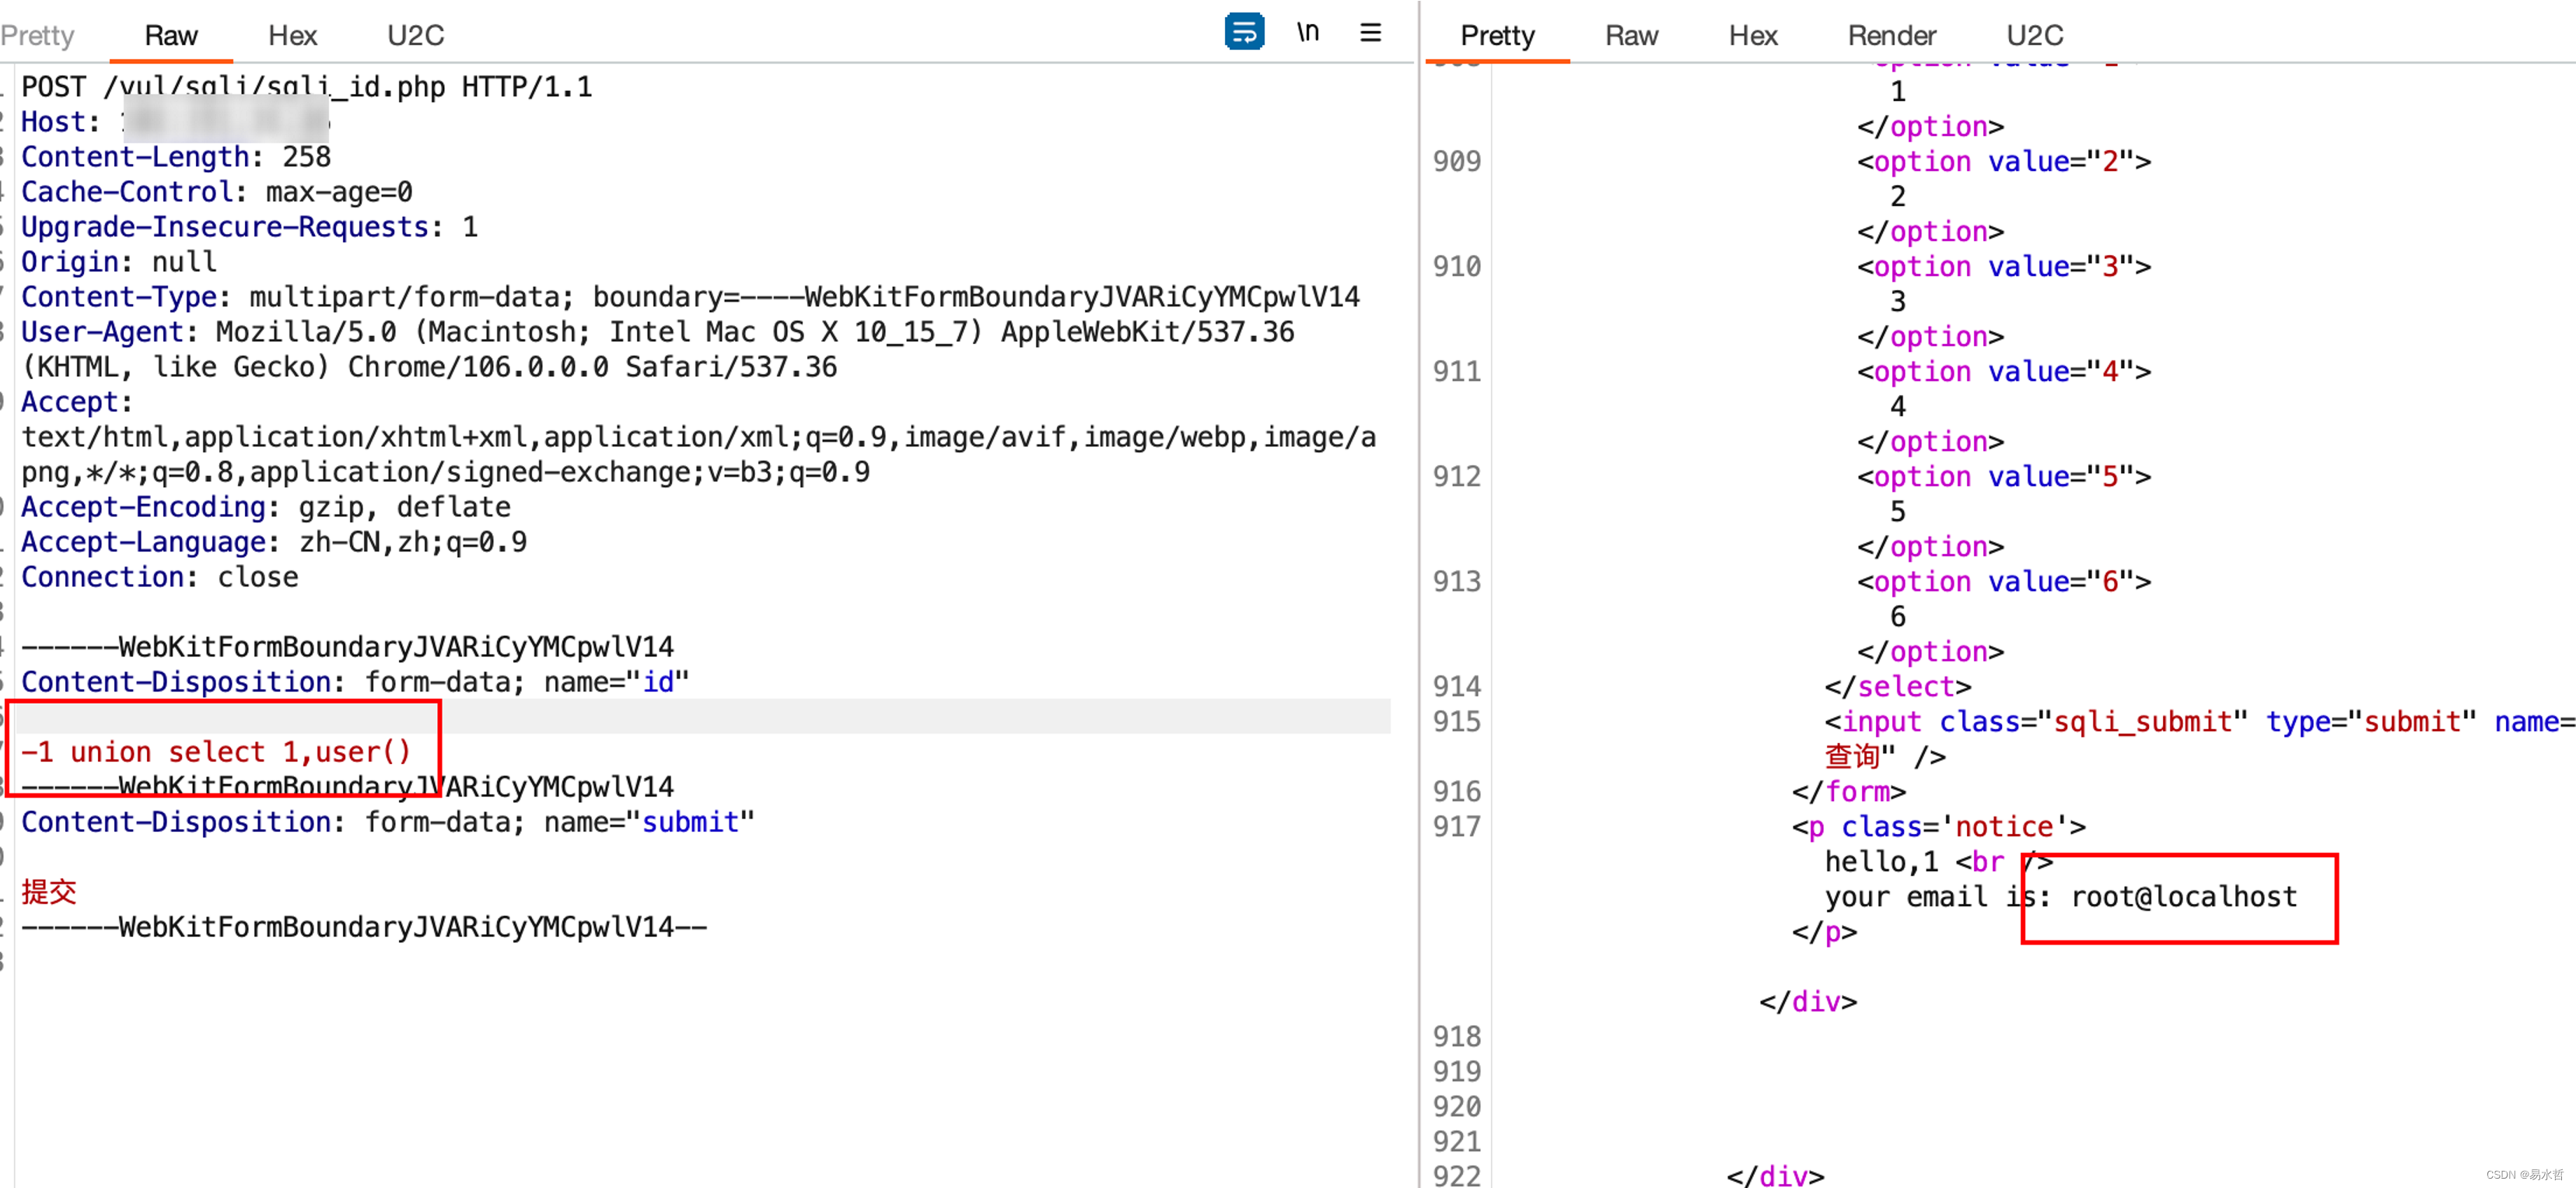Click the </select> closing tag line
Screen dimensions: 2576x1188
tap(1897, 686)
